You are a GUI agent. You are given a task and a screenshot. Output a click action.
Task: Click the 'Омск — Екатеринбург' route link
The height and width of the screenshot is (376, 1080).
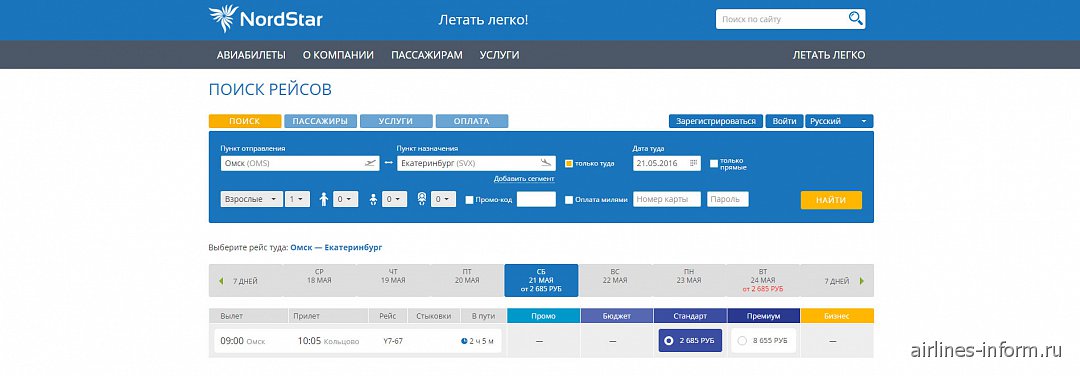[336, 247]
